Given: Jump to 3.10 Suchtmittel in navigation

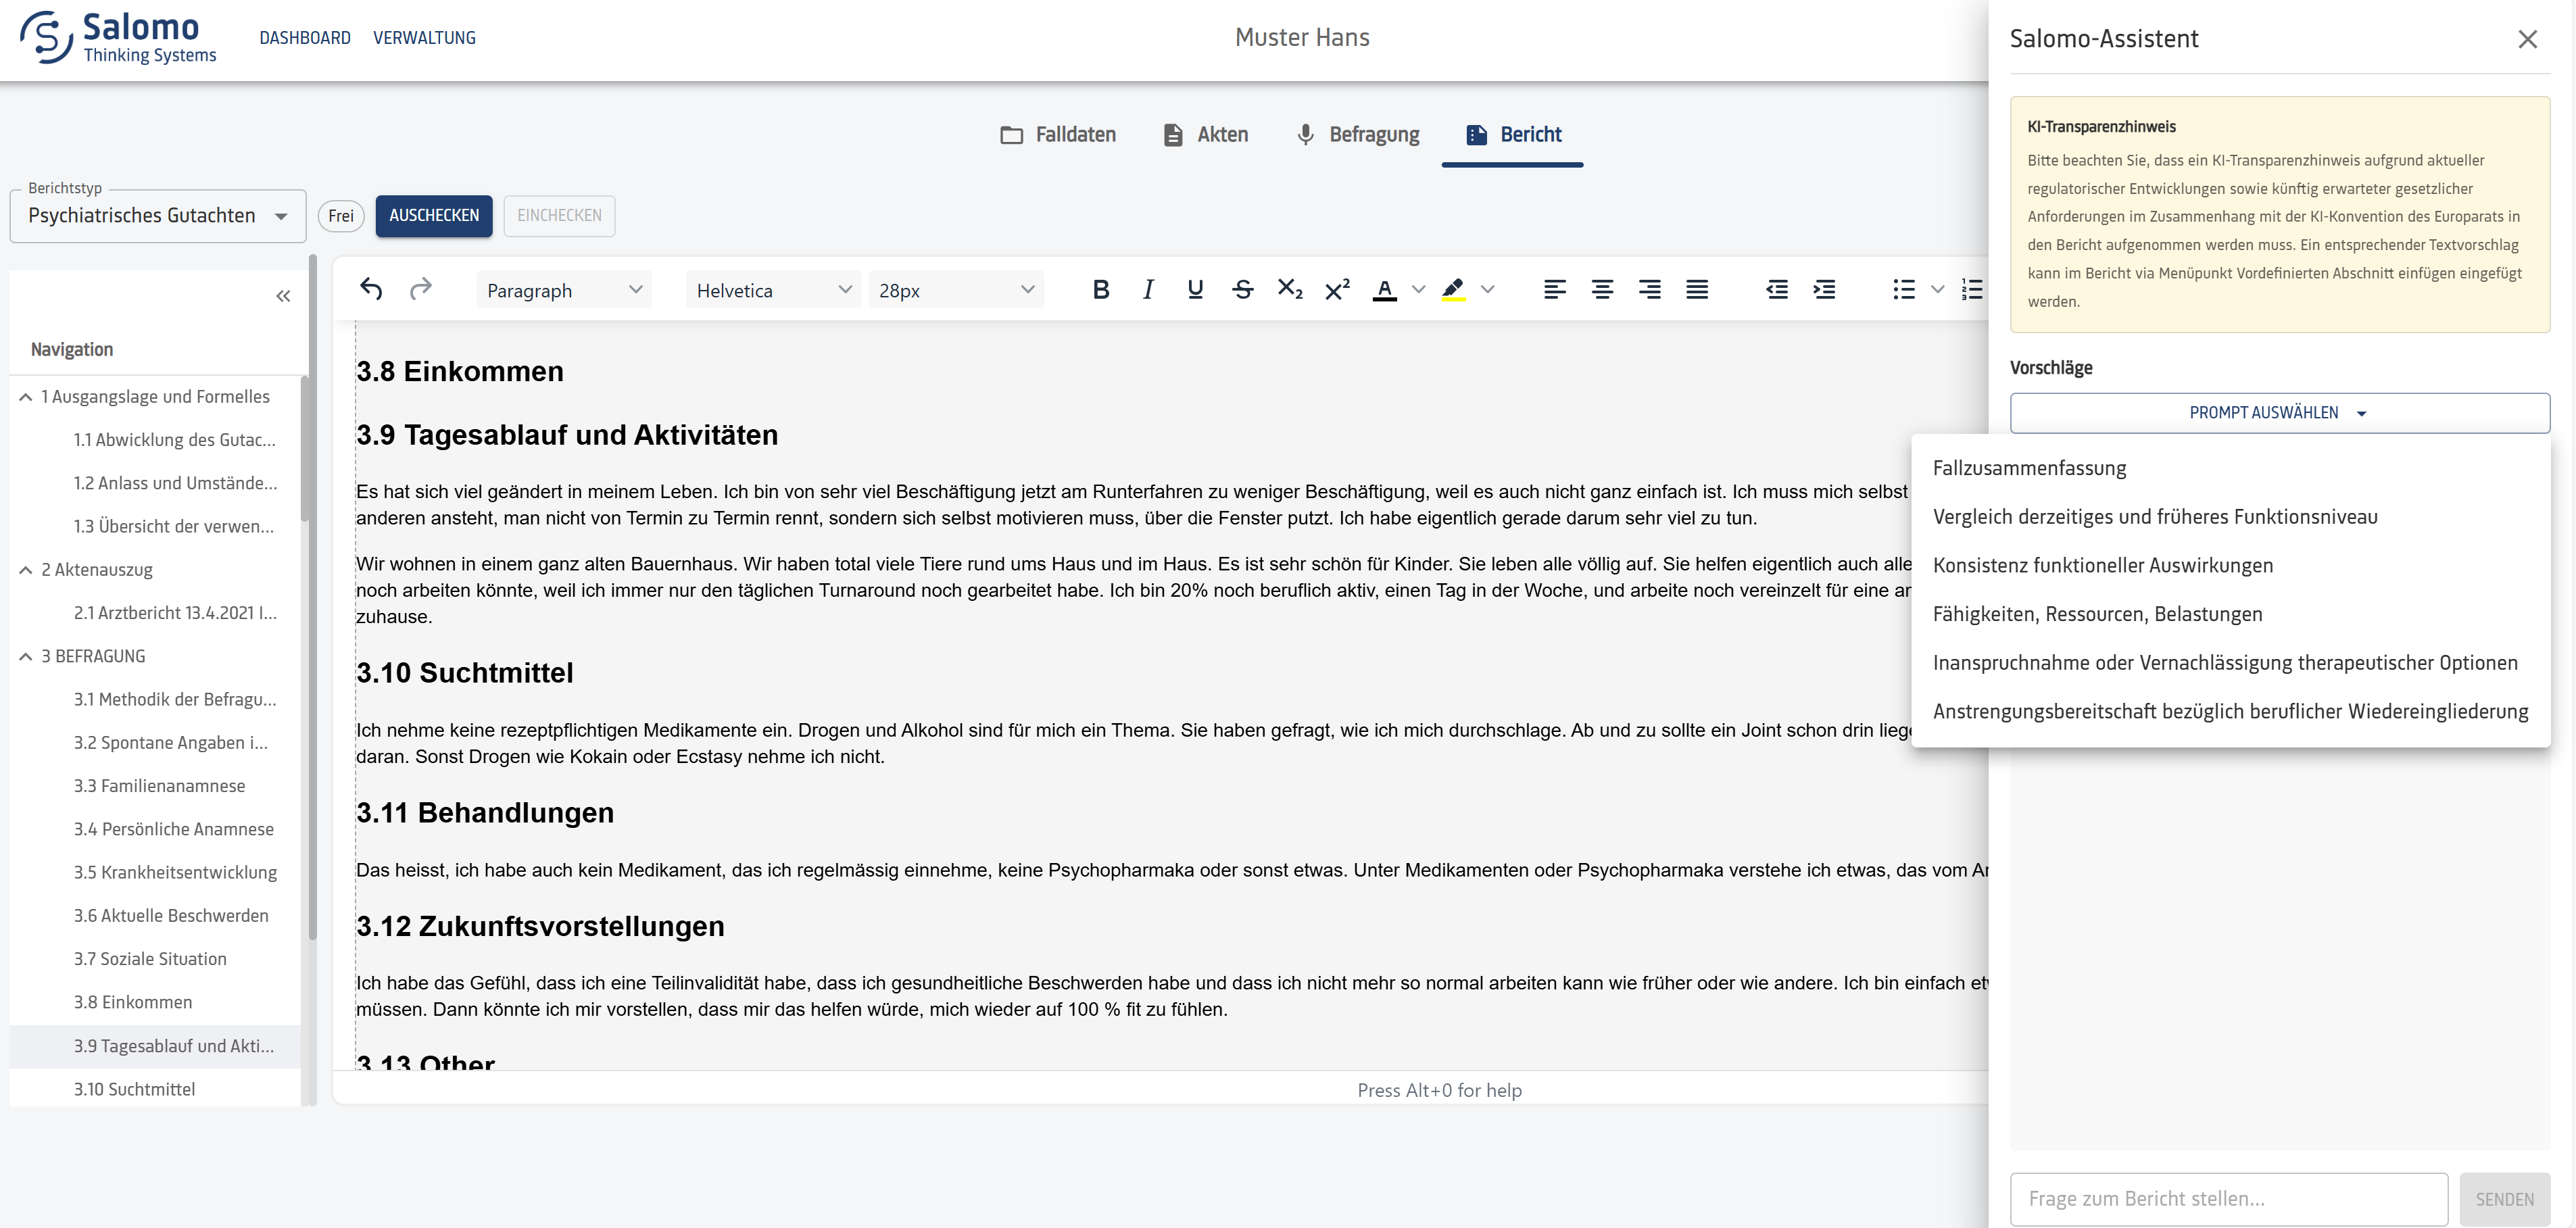Looking at the screenshot, I should 134,1089.
